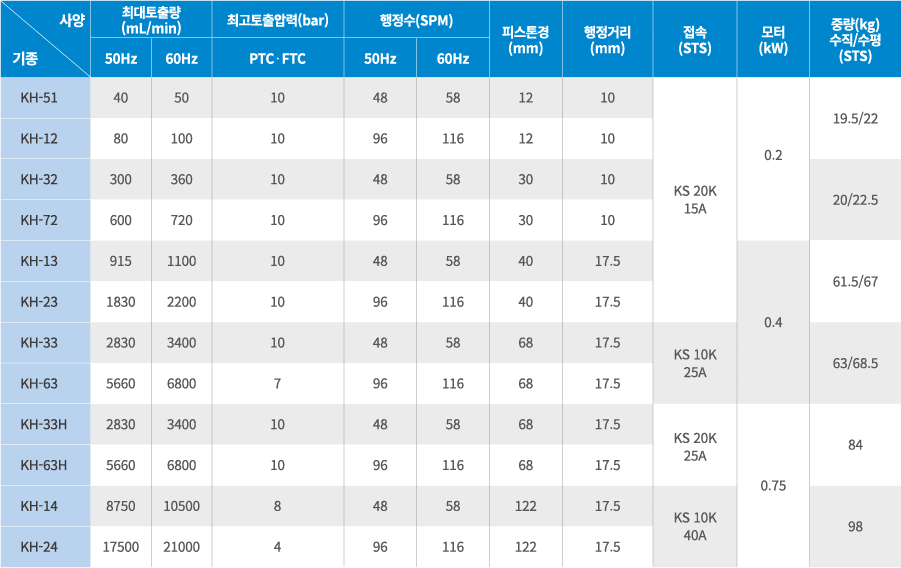Select the KH-24 model cell
This screenshot has width=901, height=568.
[x=39, y=547]
